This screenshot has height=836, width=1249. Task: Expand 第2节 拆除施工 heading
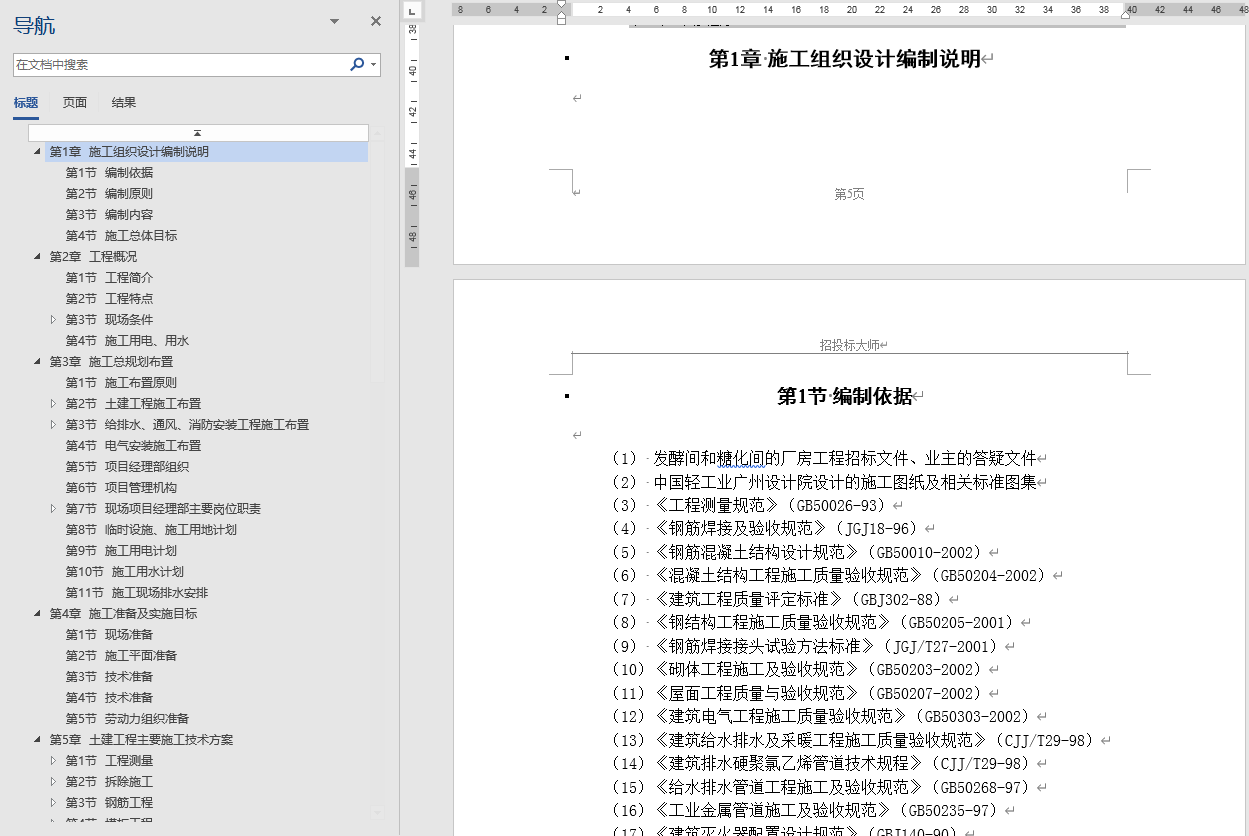55,781
